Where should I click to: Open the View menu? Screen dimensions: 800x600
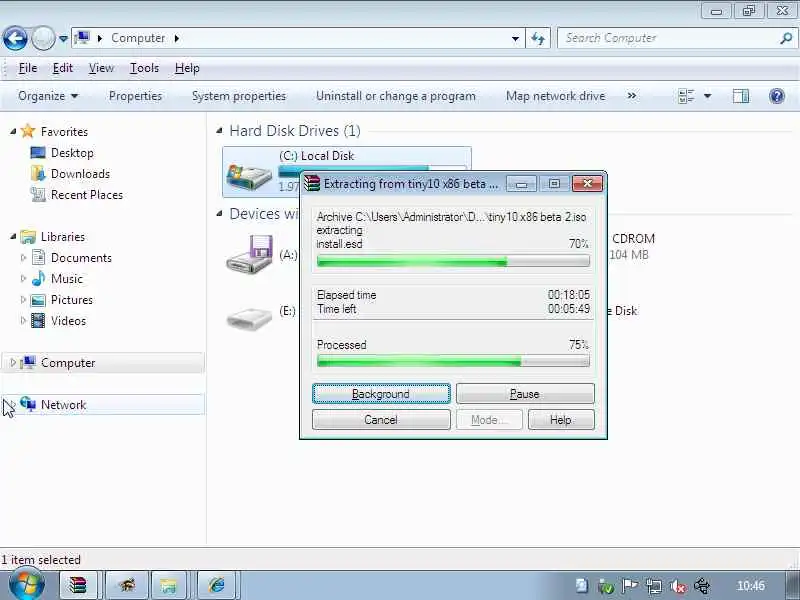tap(101, 68)
